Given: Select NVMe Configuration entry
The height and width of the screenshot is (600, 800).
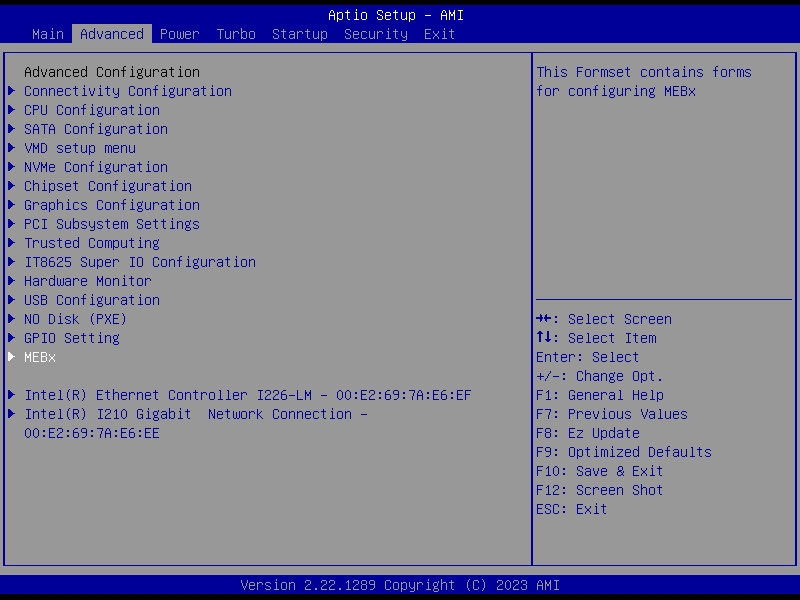Looking at the screenshot, I should pyautogui.click(x=96, y=167).
